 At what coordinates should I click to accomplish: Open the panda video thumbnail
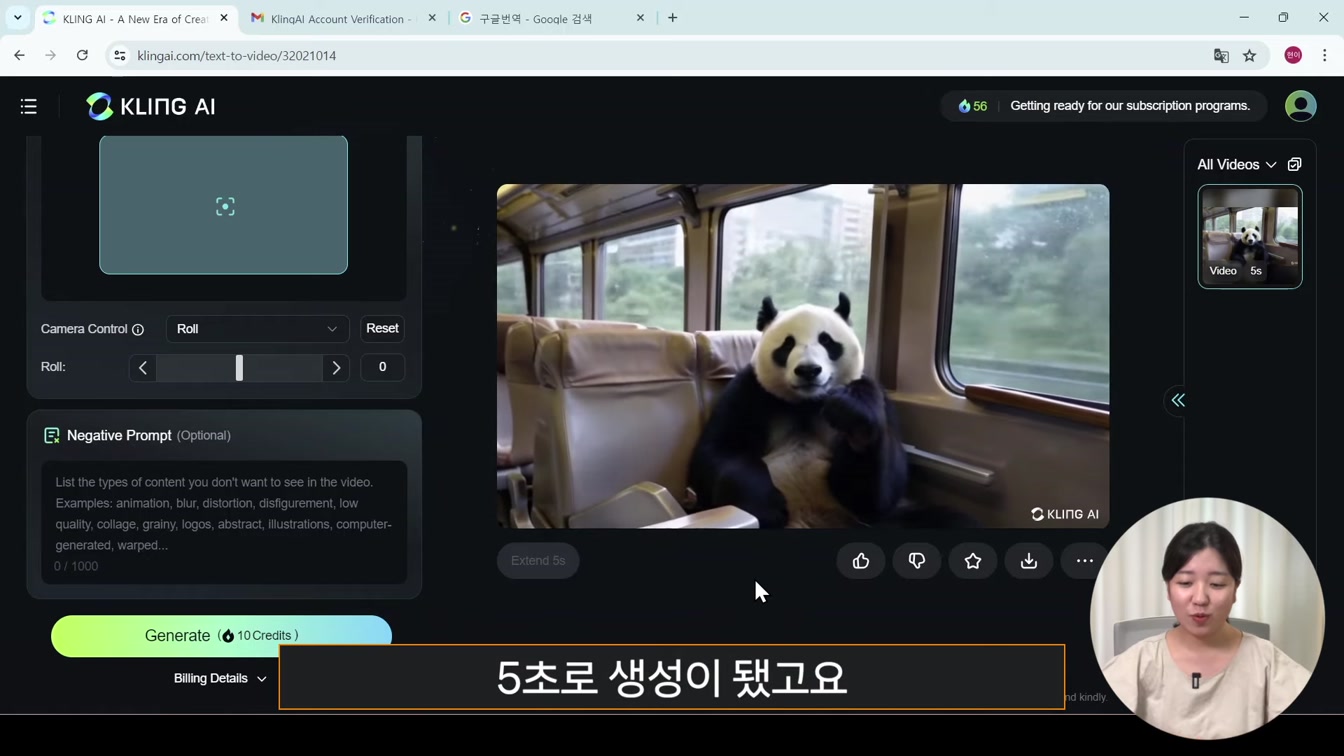point(1250,237)
